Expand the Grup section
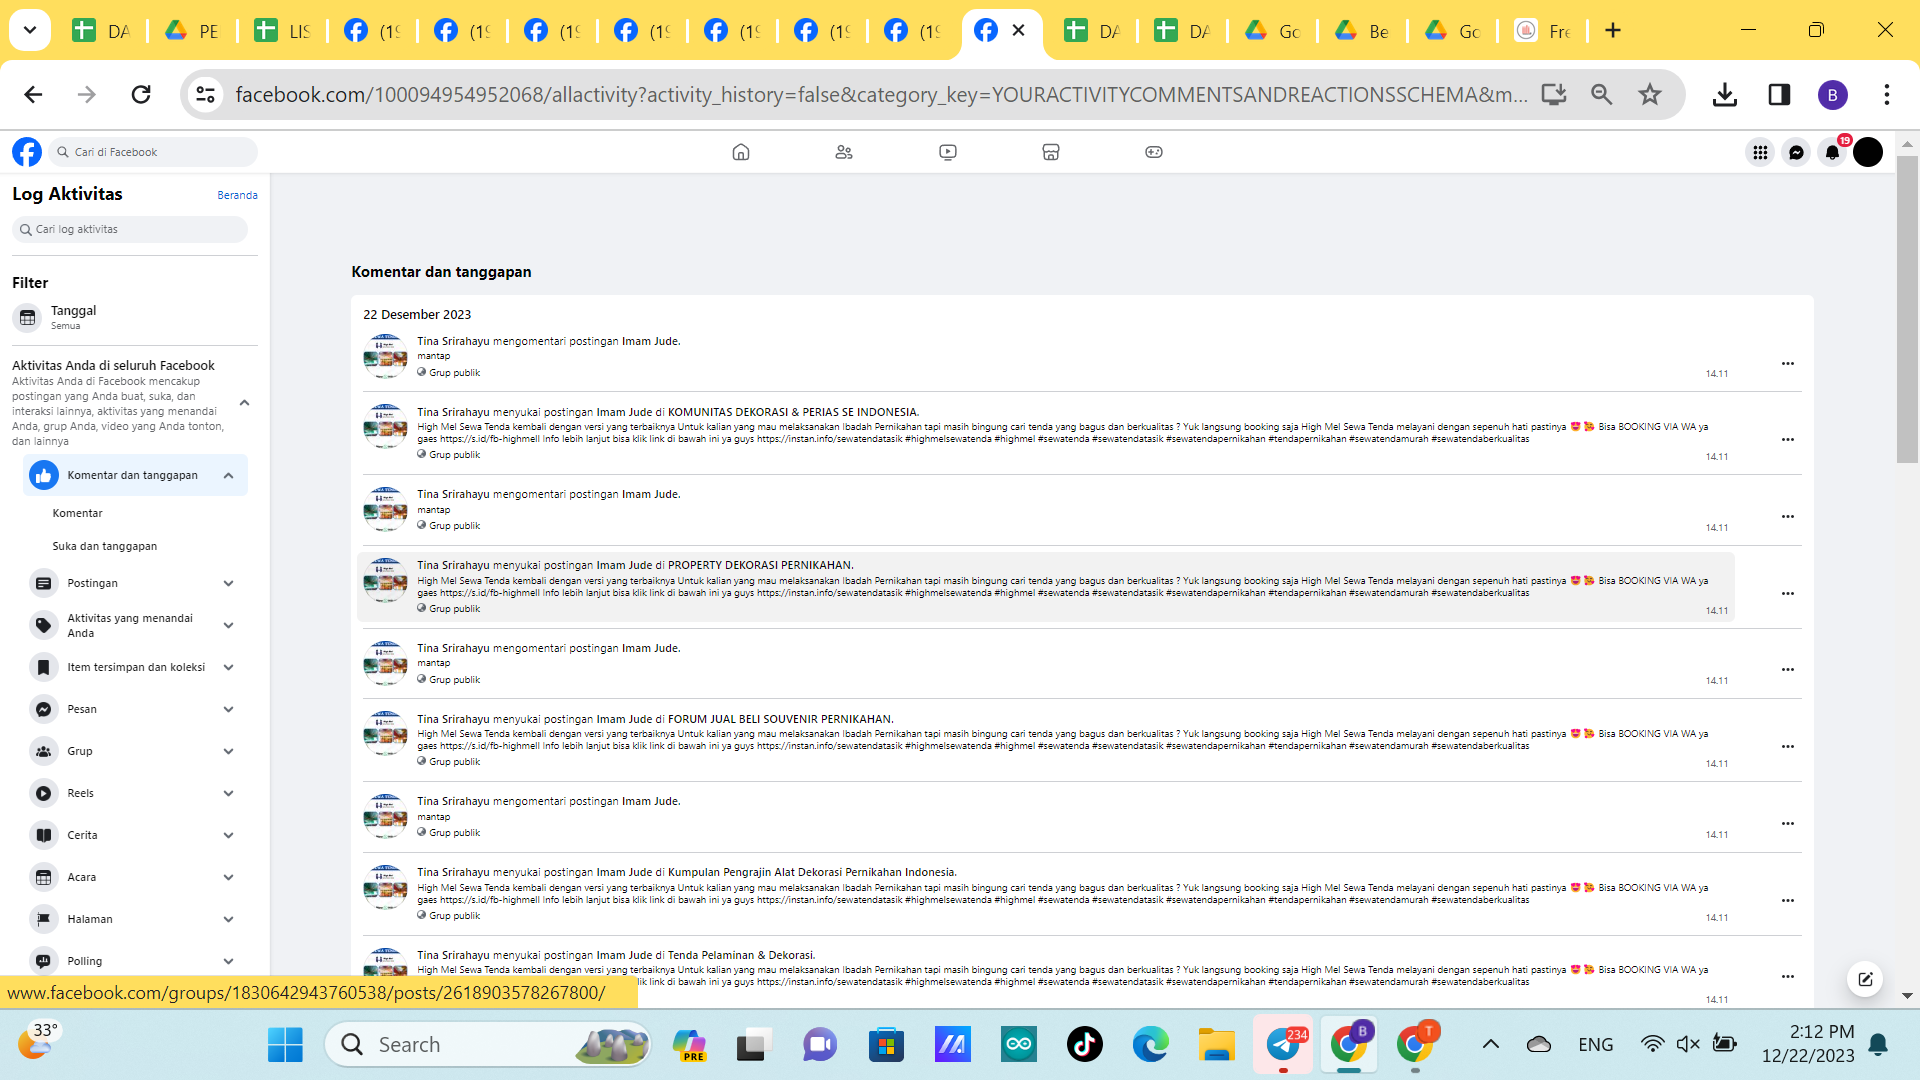Image resolution: width=1920 pixels, height=1080 pixels. (228, 751)
